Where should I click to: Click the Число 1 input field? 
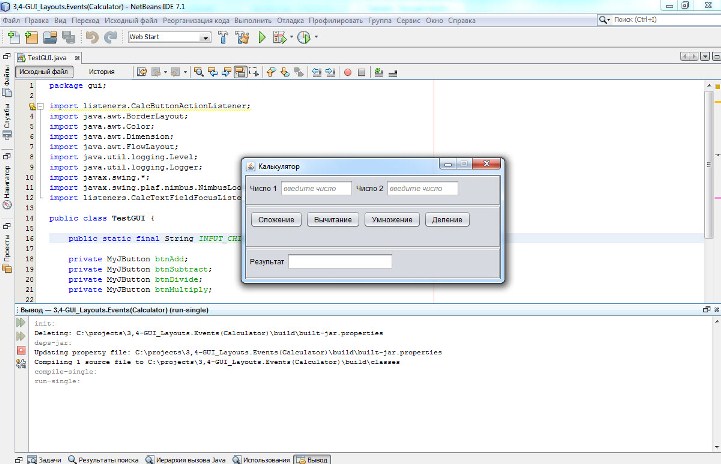click(x=316, y=188)
